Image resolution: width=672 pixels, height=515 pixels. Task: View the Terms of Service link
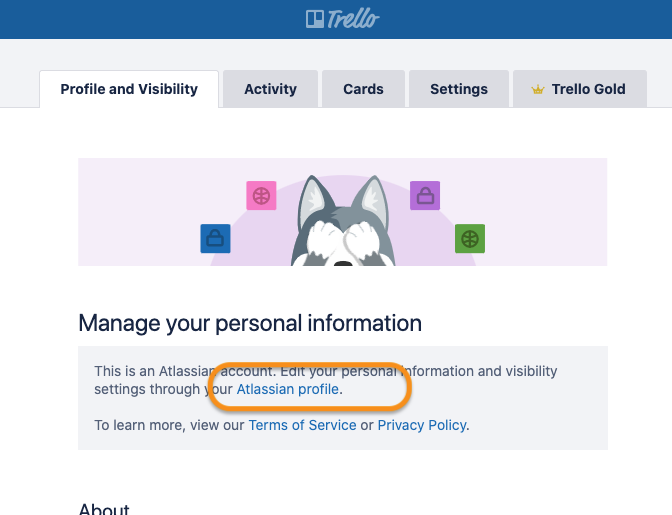point(302,425)
